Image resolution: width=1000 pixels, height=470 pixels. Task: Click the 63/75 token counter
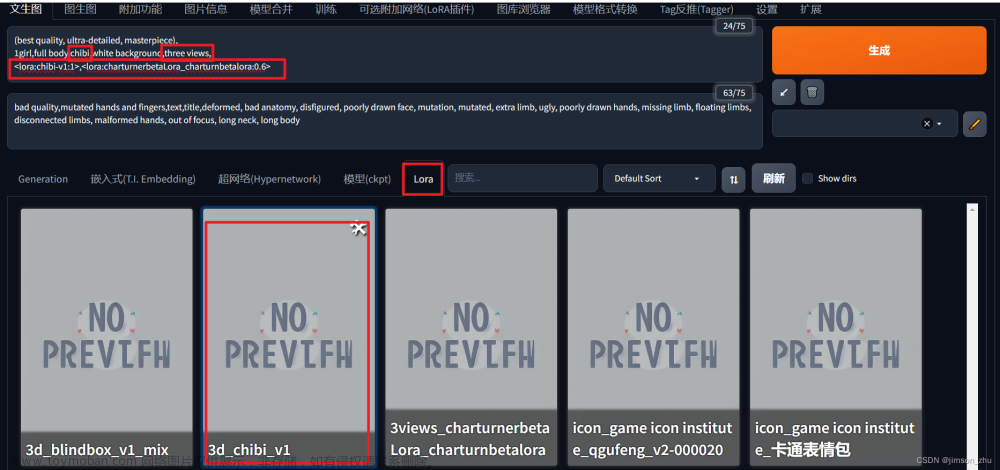point(733,93)
